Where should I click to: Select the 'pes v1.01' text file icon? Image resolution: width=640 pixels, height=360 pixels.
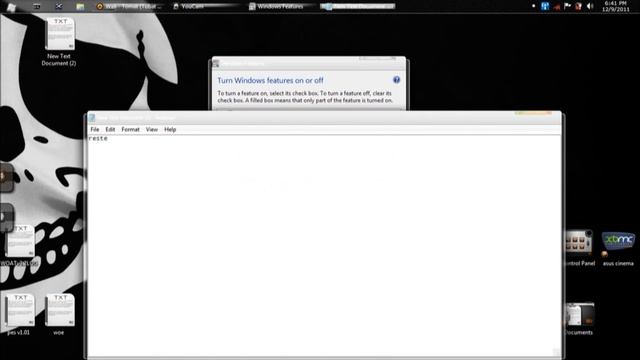coord(19,314)
